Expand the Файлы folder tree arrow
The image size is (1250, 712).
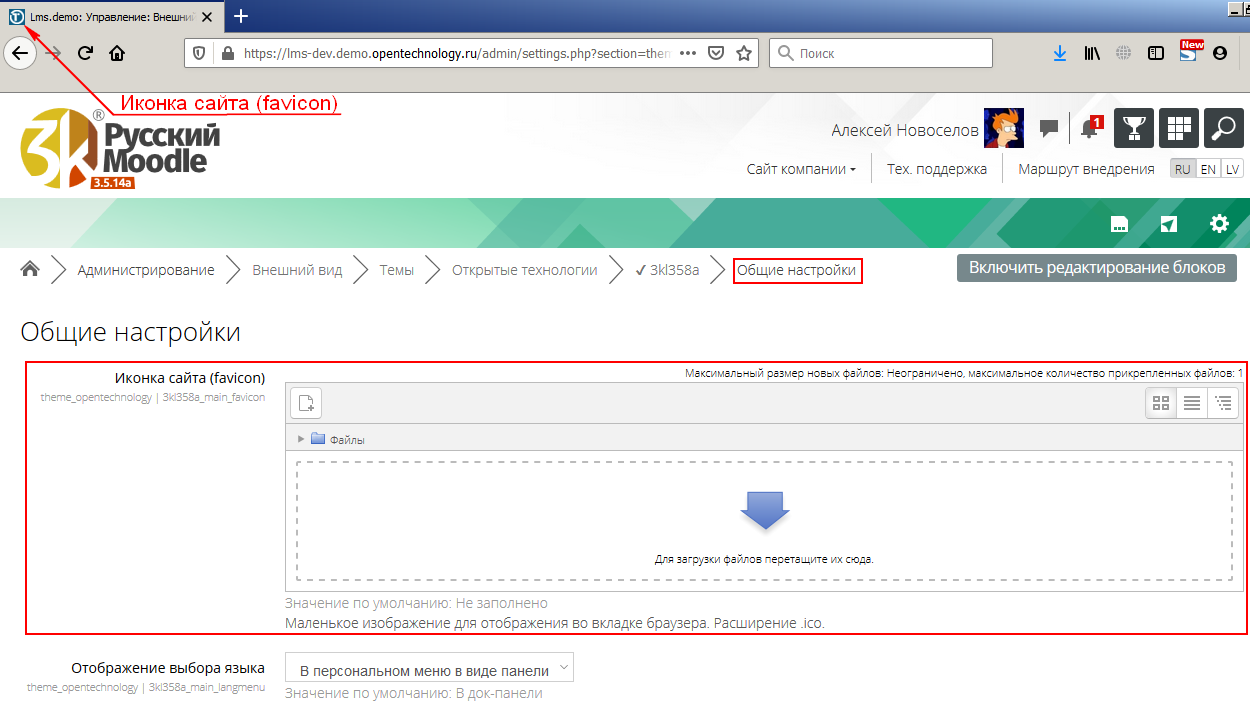[x=301, y=439]
